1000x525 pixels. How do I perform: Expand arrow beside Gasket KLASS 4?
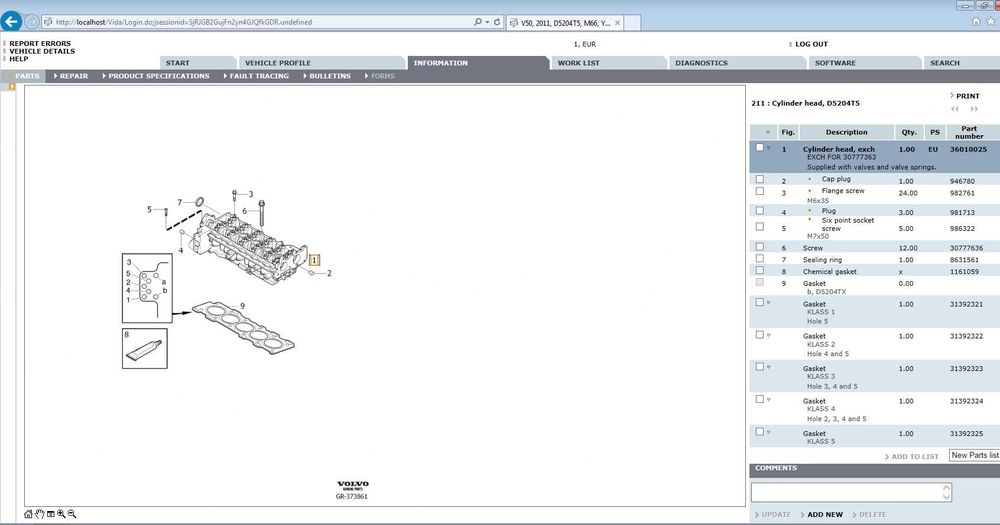pos(768,400)
